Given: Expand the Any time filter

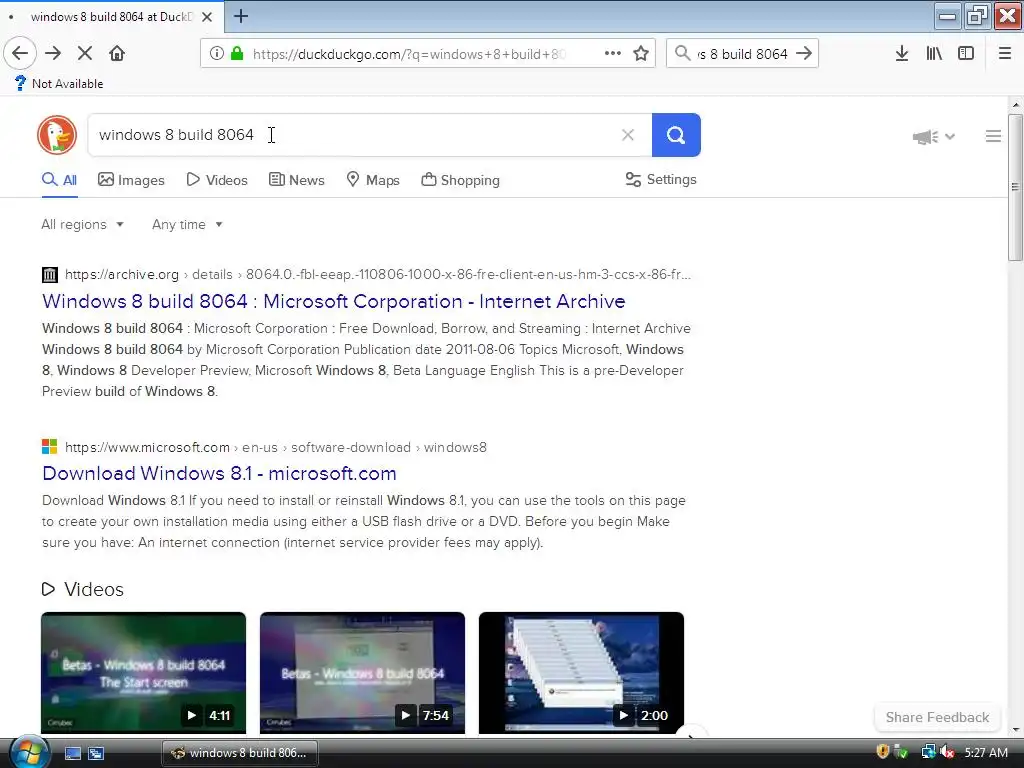Looking at the screenshot, I should click(x=187, y=225).
